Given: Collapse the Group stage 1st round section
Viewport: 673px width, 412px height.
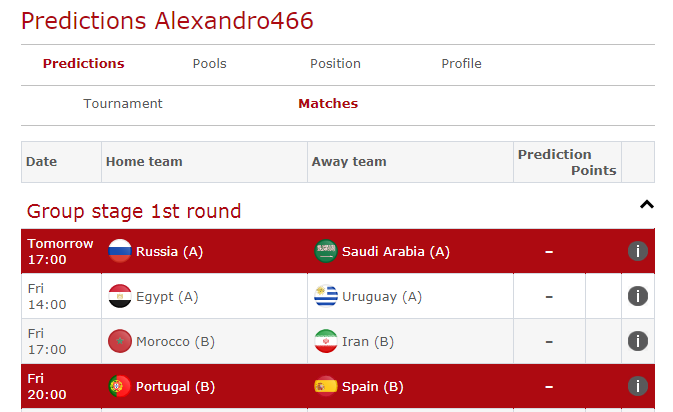Looking at the screenshot, I should pyautogui.click(x=646, y=205).
